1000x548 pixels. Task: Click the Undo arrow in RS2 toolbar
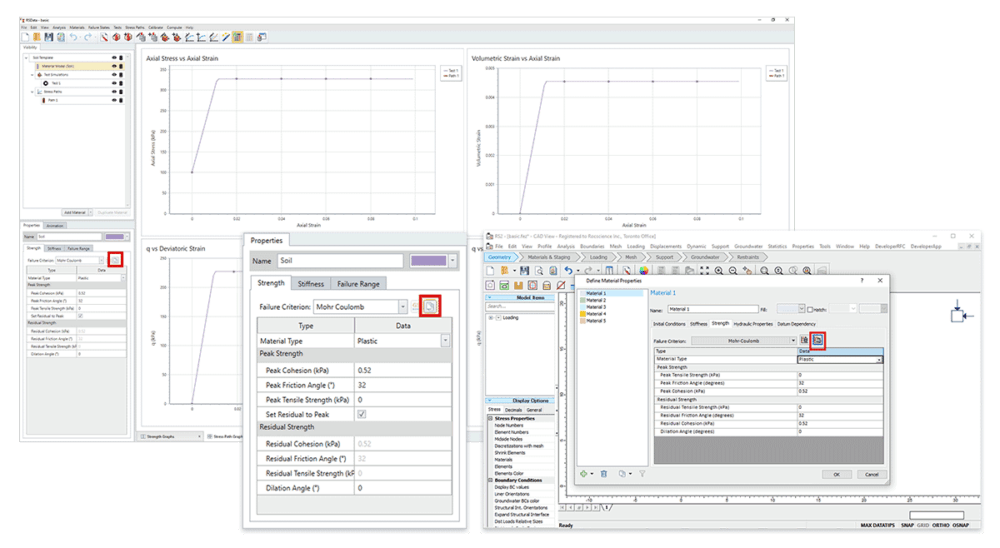click(567, 271)
